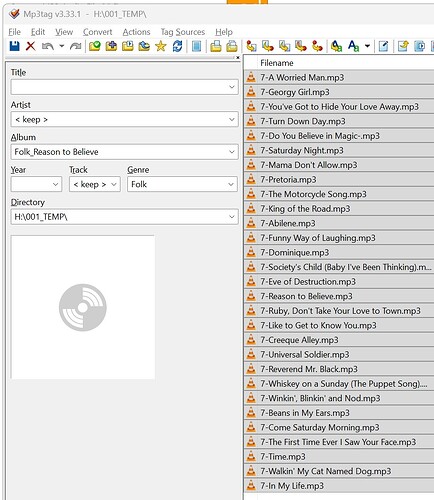Screen dimensions: 434x500
Task: Open the File menu
Action: point(14,32)
